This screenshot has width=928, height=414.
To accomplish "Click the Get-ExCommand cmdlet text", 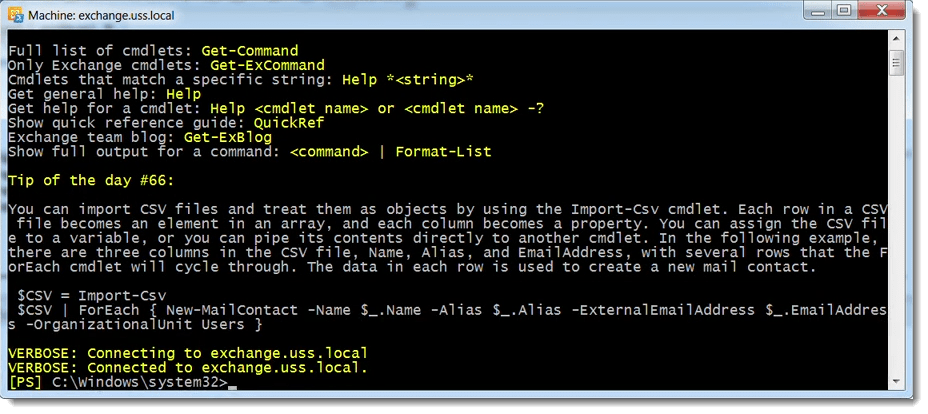I will click(263, 65).
